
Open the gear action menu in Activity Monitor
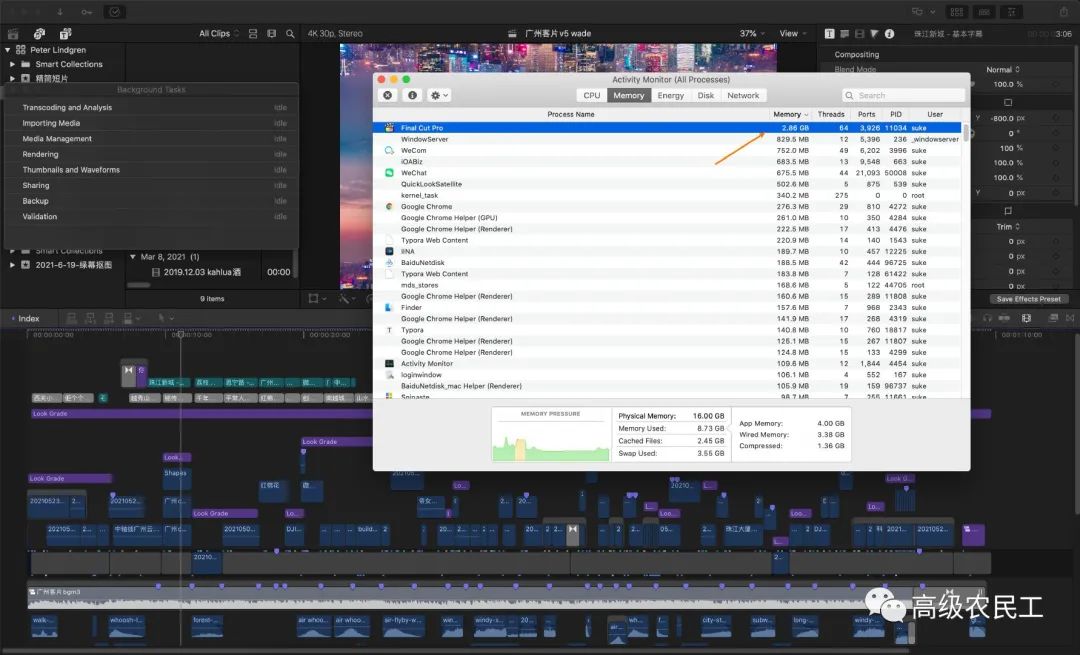(439, 96)
